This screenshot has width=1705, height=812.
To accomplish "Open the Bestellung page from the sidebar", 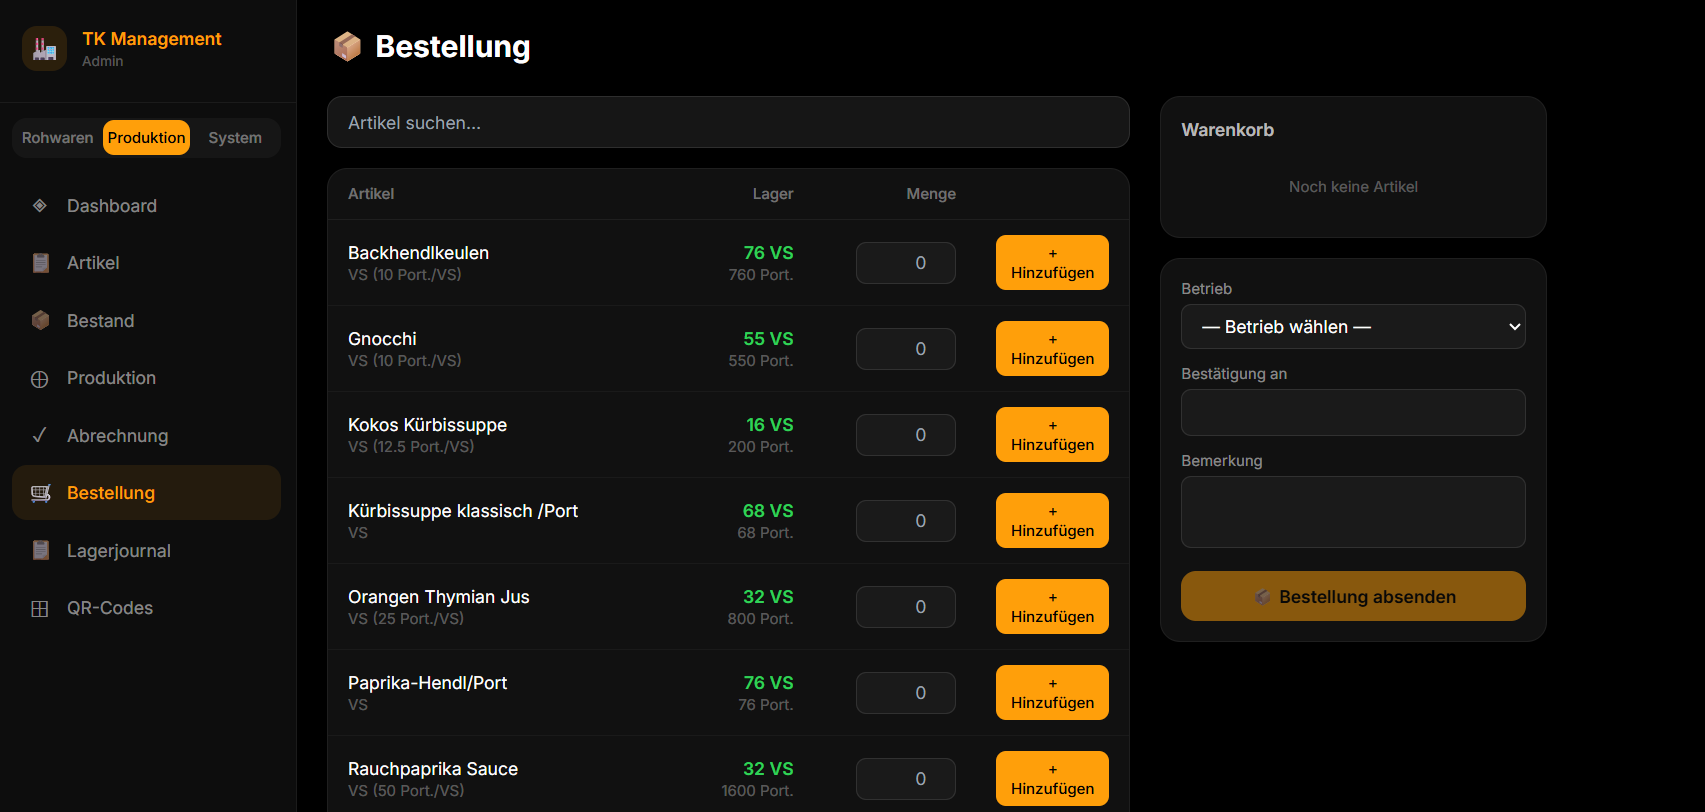I will pos(111,492).
